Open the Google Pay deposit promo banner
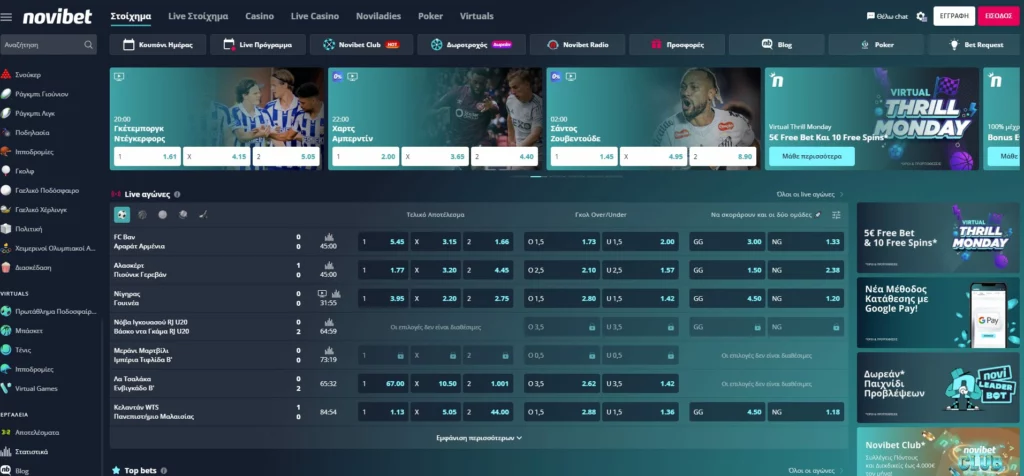The width and height of the screenshot is (1024, 476). [938, 312]
